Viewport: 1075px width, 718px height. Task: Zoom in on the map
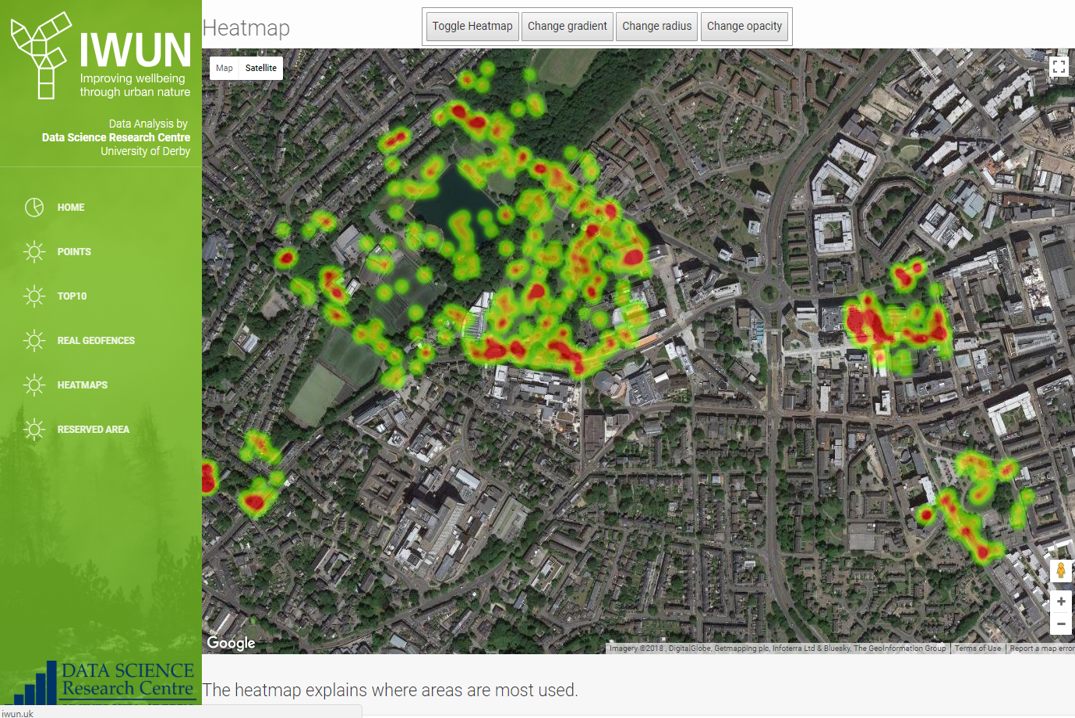pos(1060,602)
